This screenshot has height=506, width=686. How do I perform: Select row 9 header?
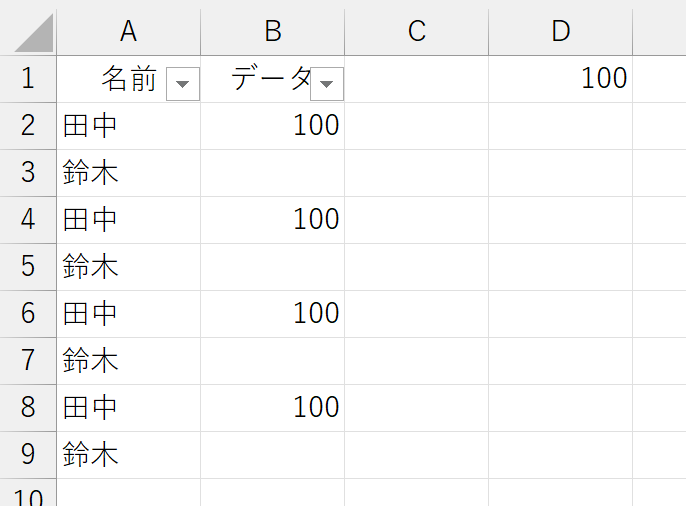[x=28, y=455]
